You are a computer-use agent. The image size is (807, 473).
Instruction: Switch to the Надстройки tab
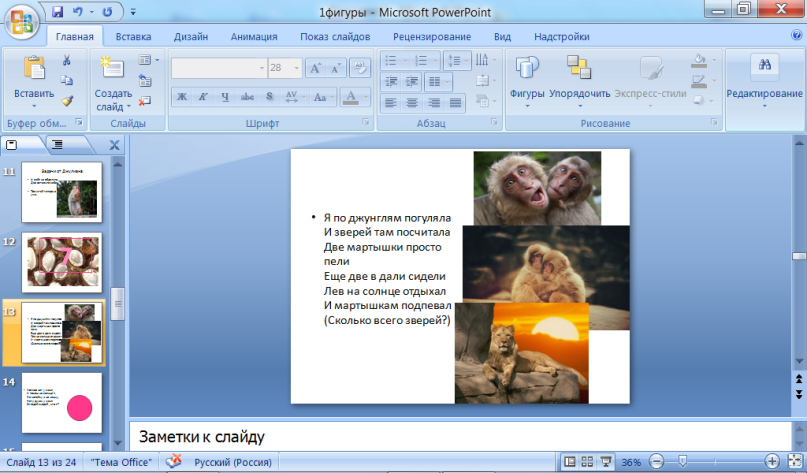(562, 37)
